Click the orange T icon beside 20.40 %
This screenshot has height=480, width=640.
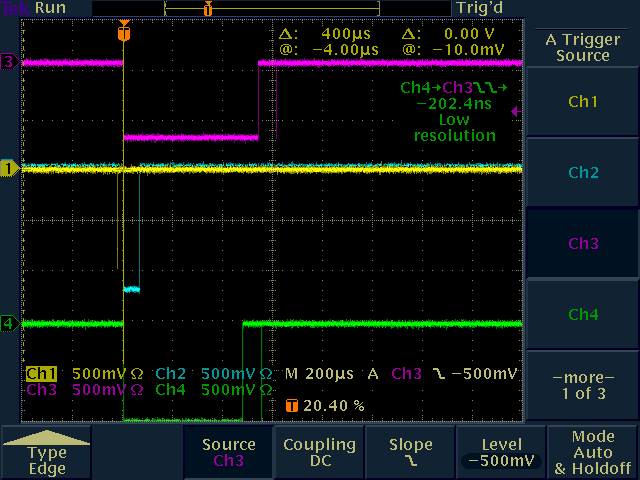(x=292, y=406)
